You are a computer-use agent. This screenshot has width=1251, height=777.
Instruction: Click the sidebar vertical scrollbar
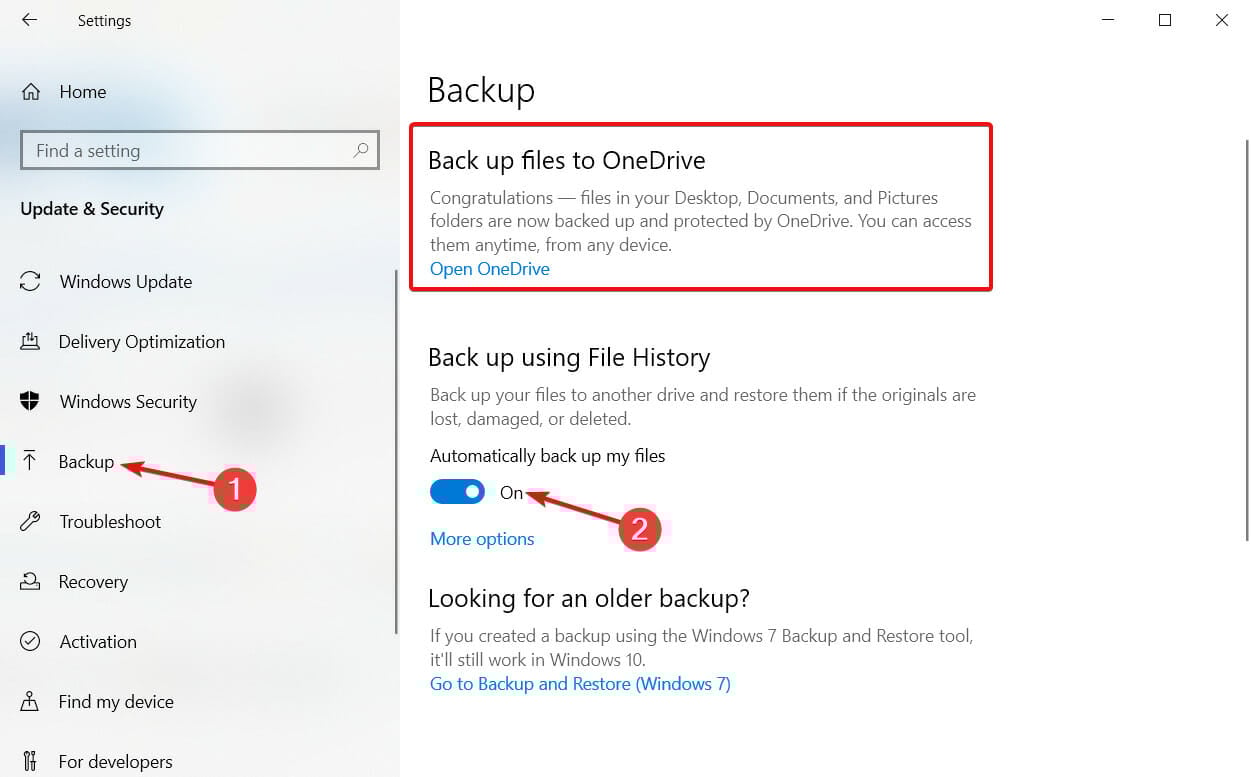tap(397, 451)
